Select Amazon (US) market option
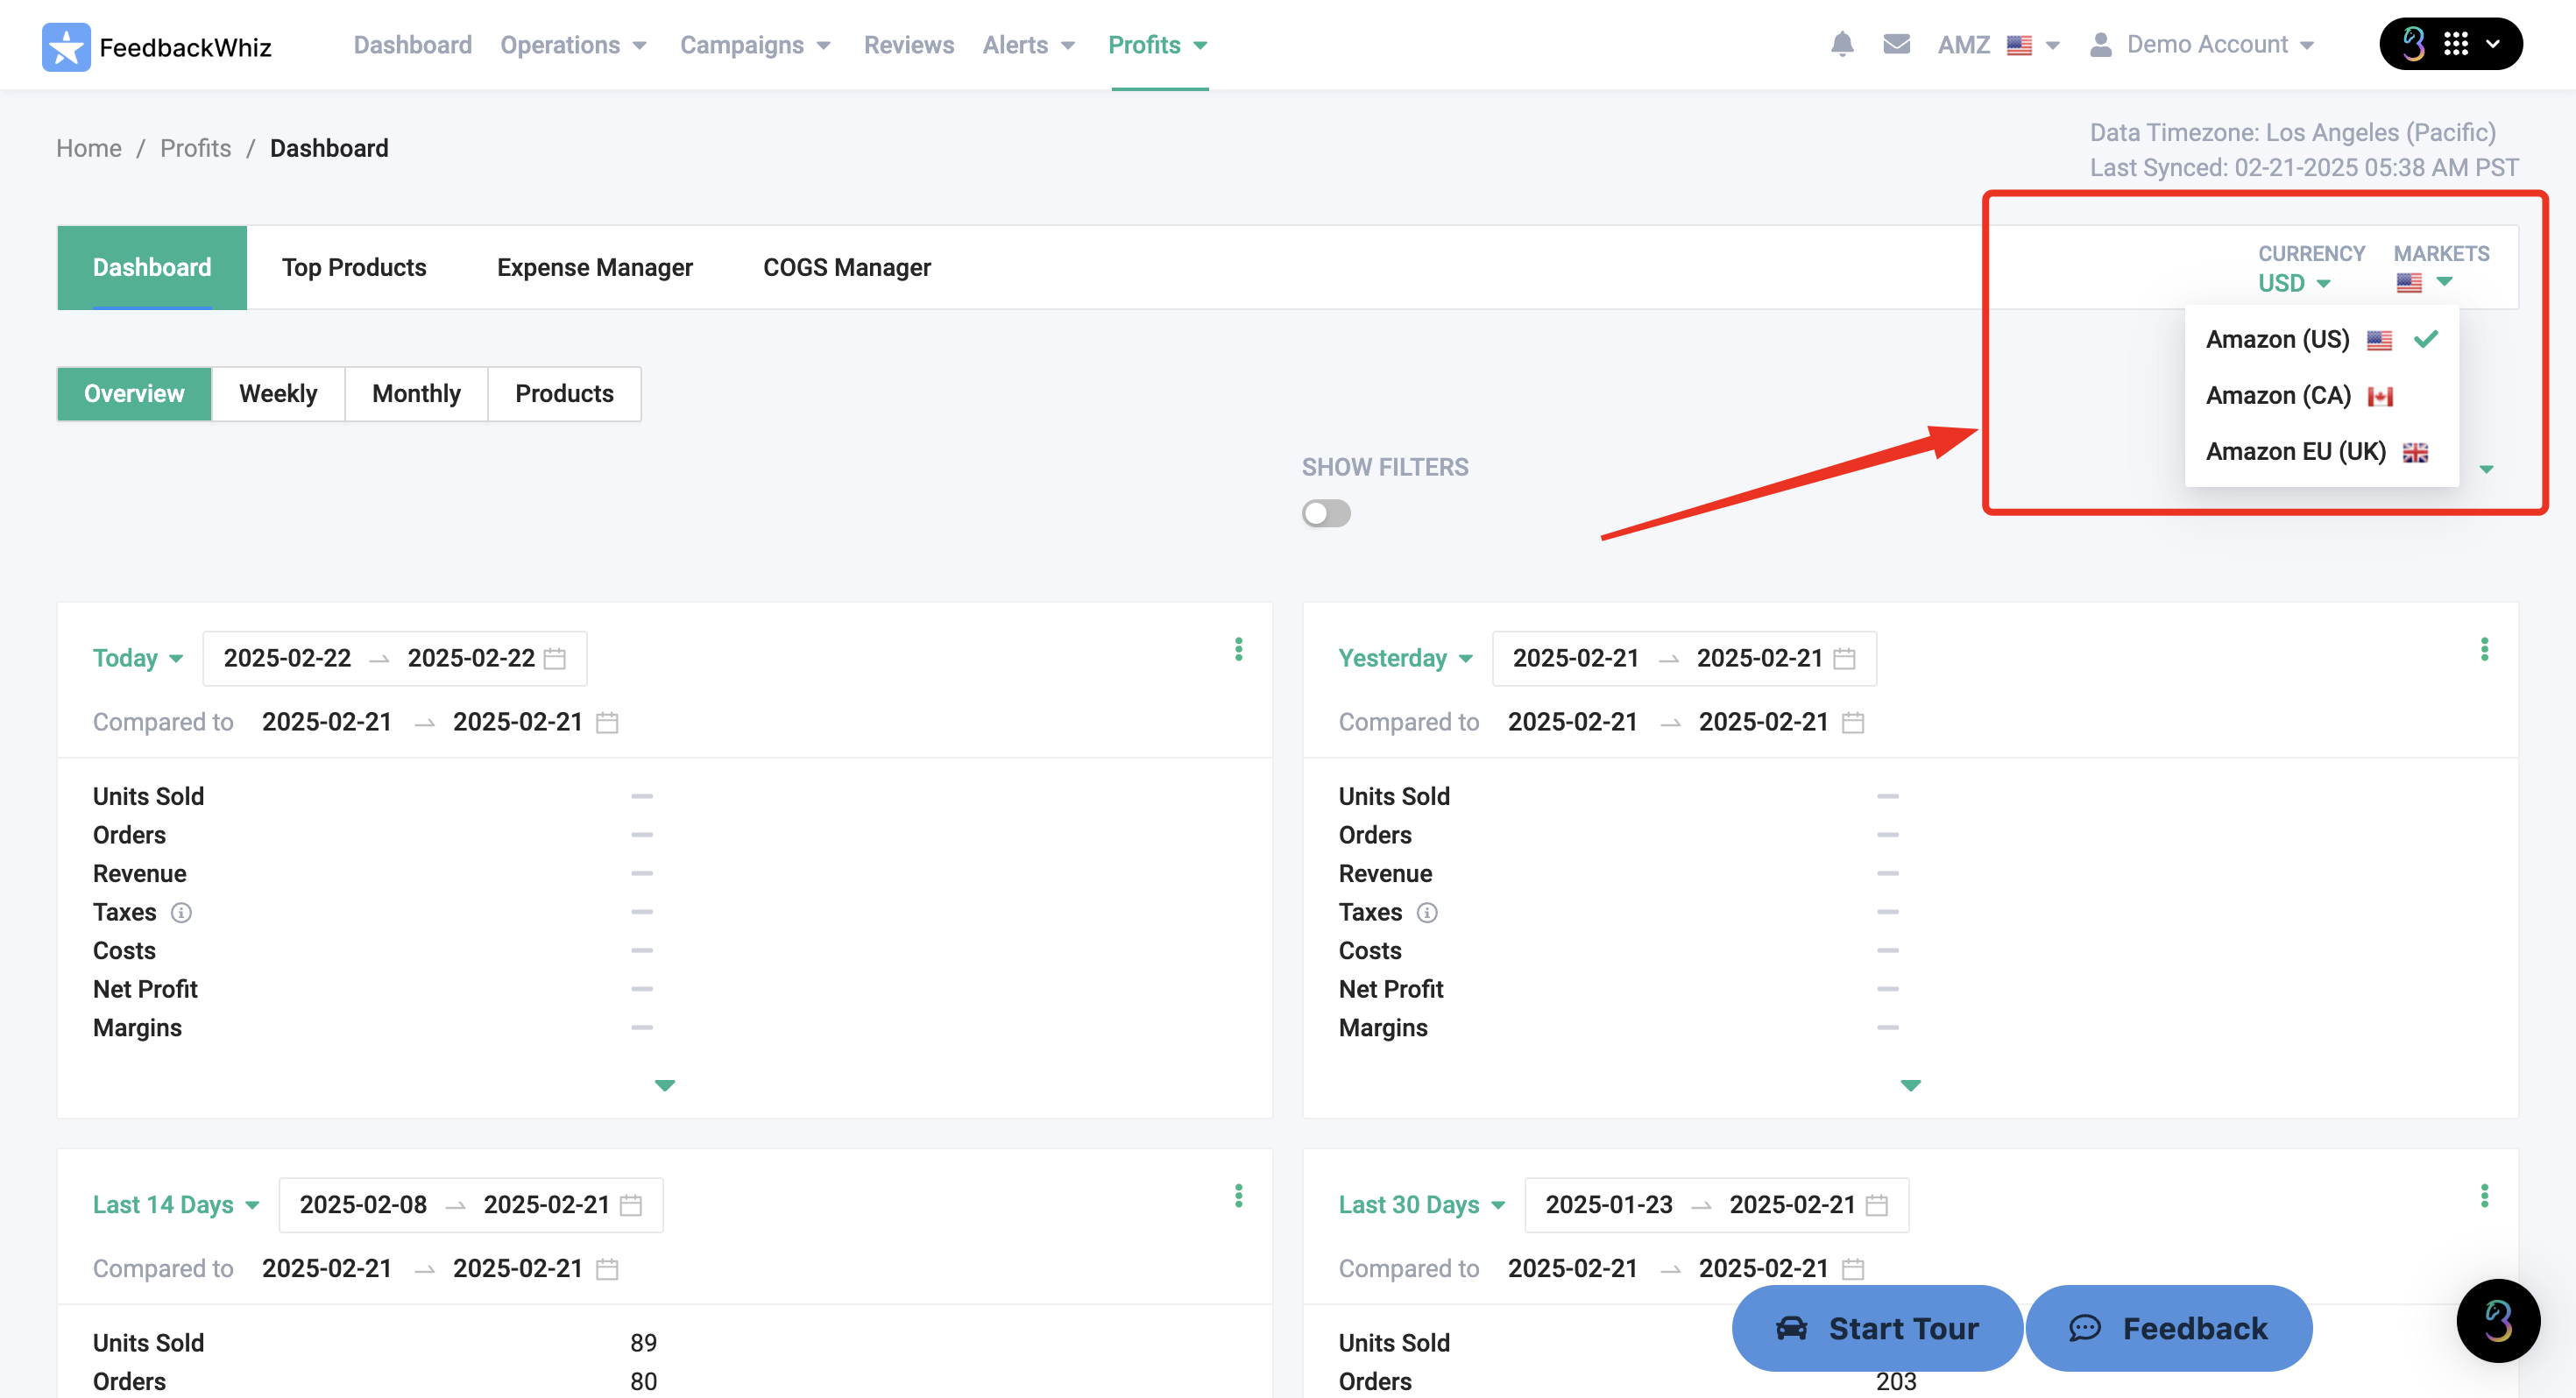The height and width of the screenshot is (1398, 2576). click(2321, 340)
